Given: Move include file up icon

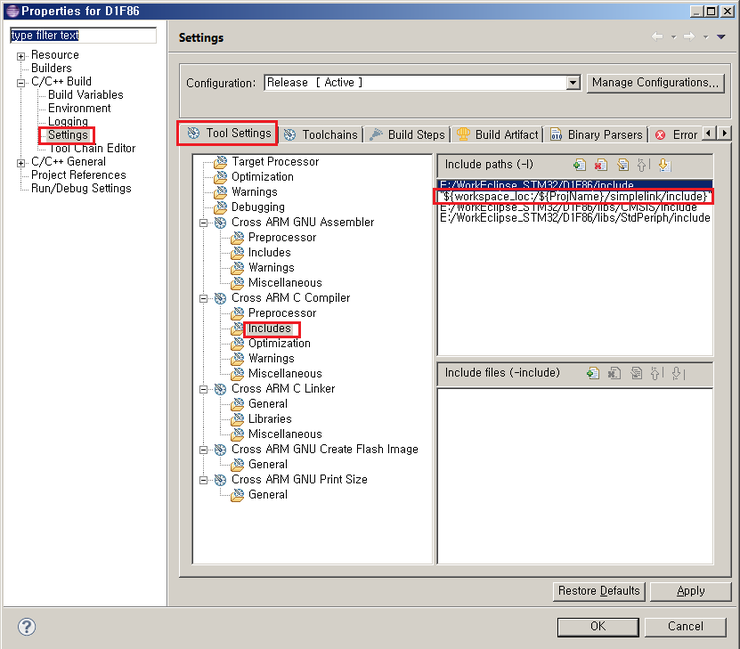Looking at the screenshot, I should click(x=656, y=373).
